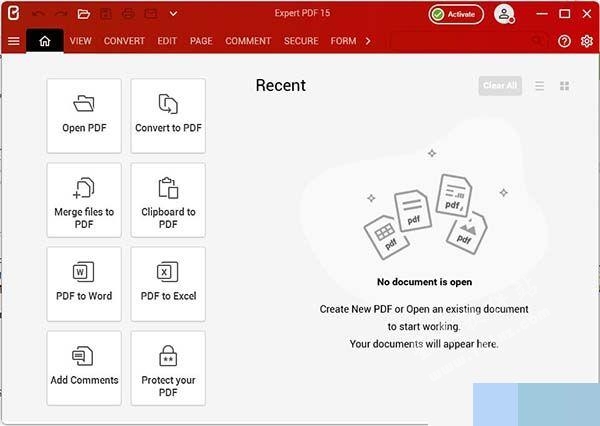Click the Merge files to PDF tile
Viewport: 600px width, 426px height.
click(84, 200)
